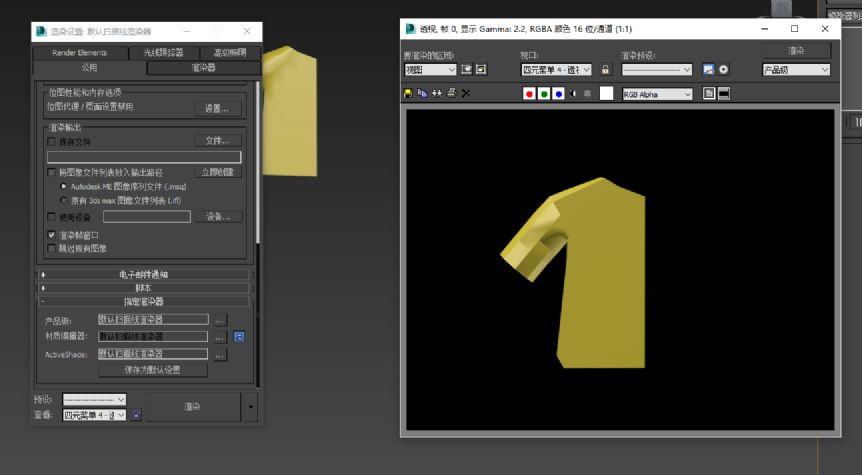Click the ... button for 产品级 renderer
The height and width of the screenshot is (475, 862).
coord(220,320)
